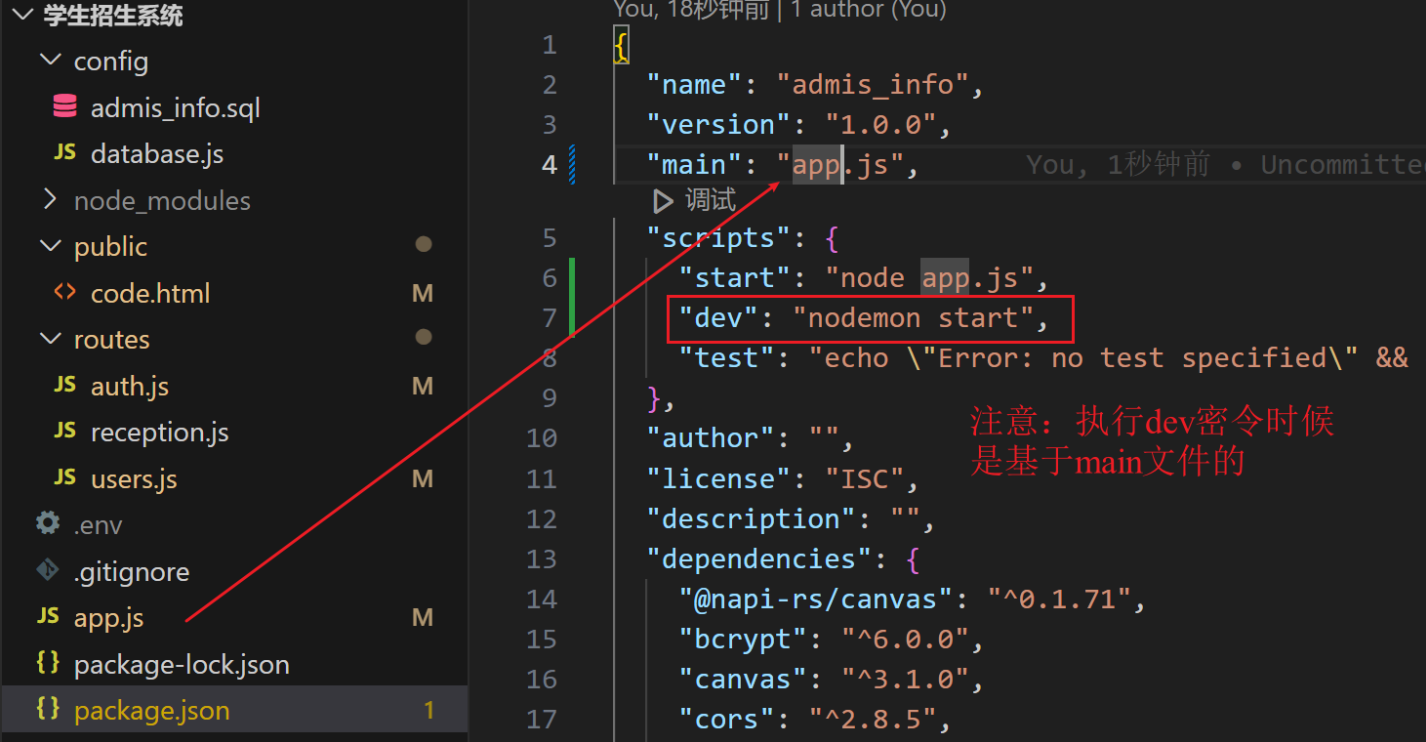
Task: Click the braces icon beside package-lock.json
Action: coord(48,663)
